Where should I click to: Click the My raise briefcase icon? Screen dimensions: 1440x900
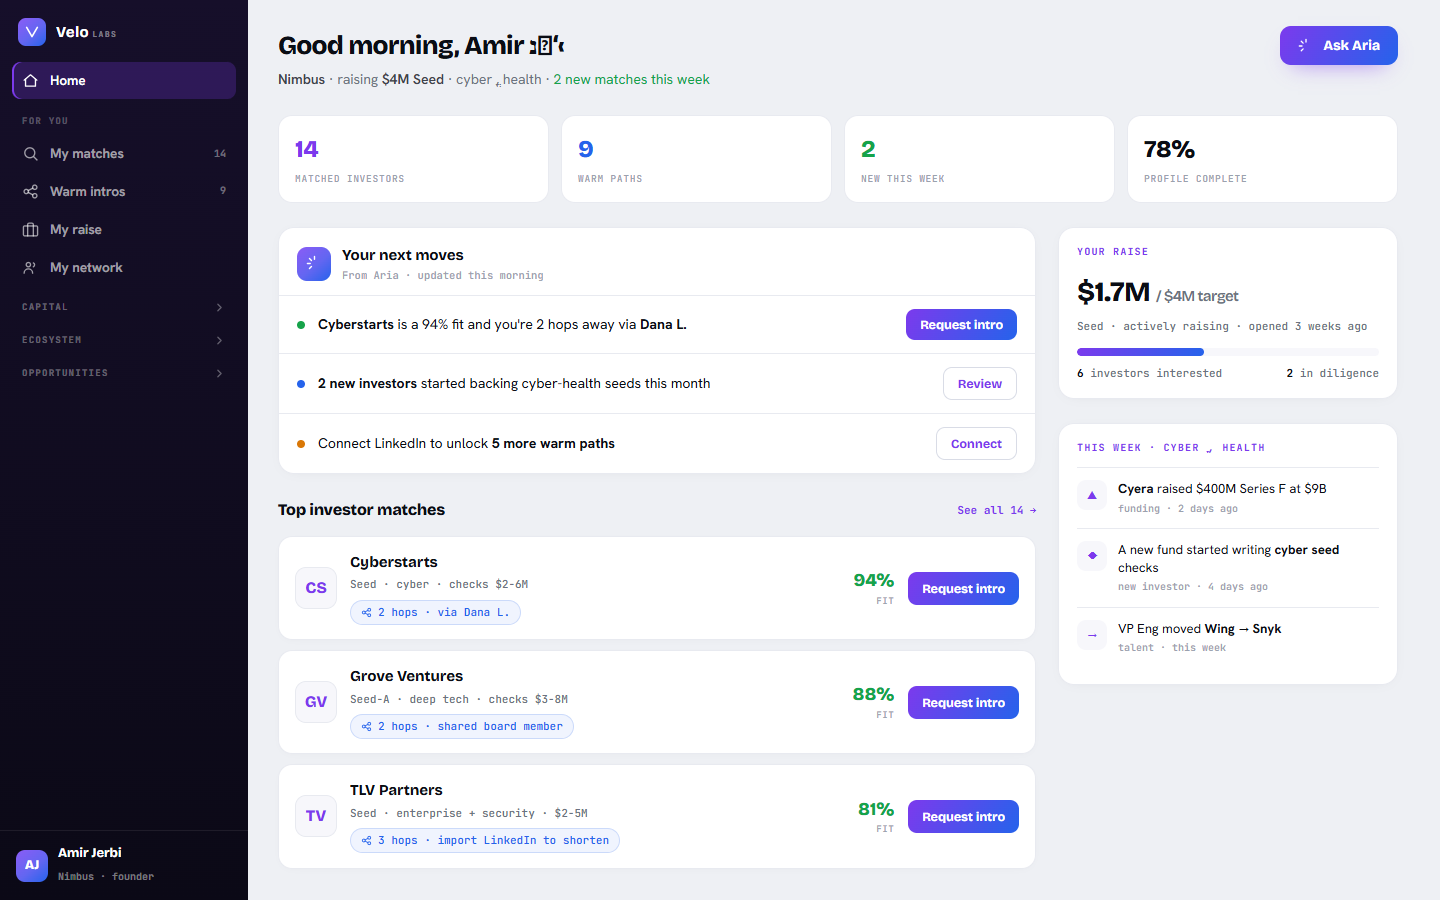pos(31,230)
